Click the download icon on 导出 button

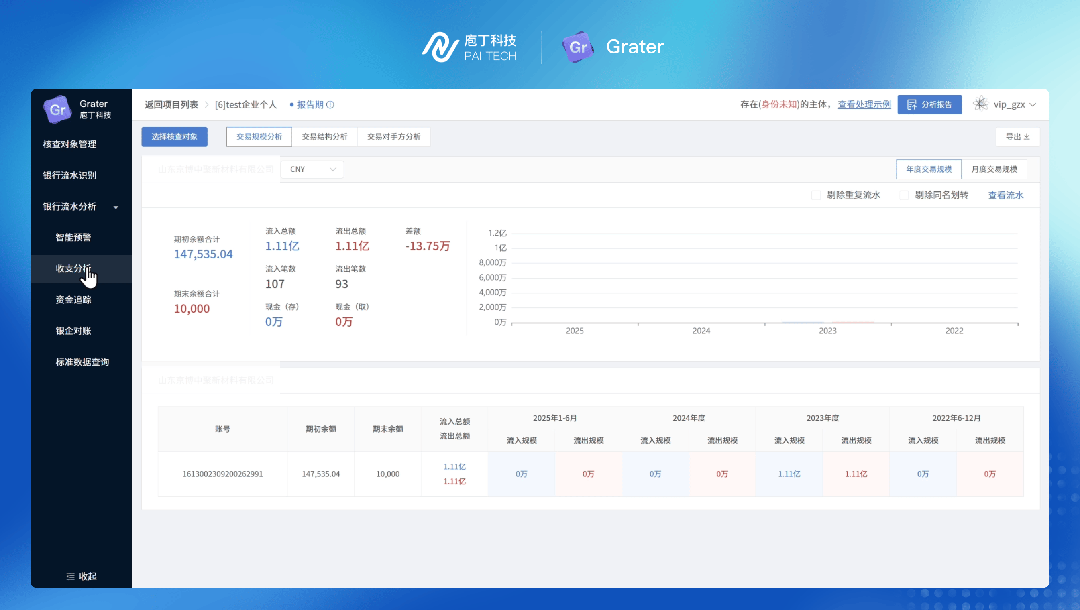[1026, 137]
